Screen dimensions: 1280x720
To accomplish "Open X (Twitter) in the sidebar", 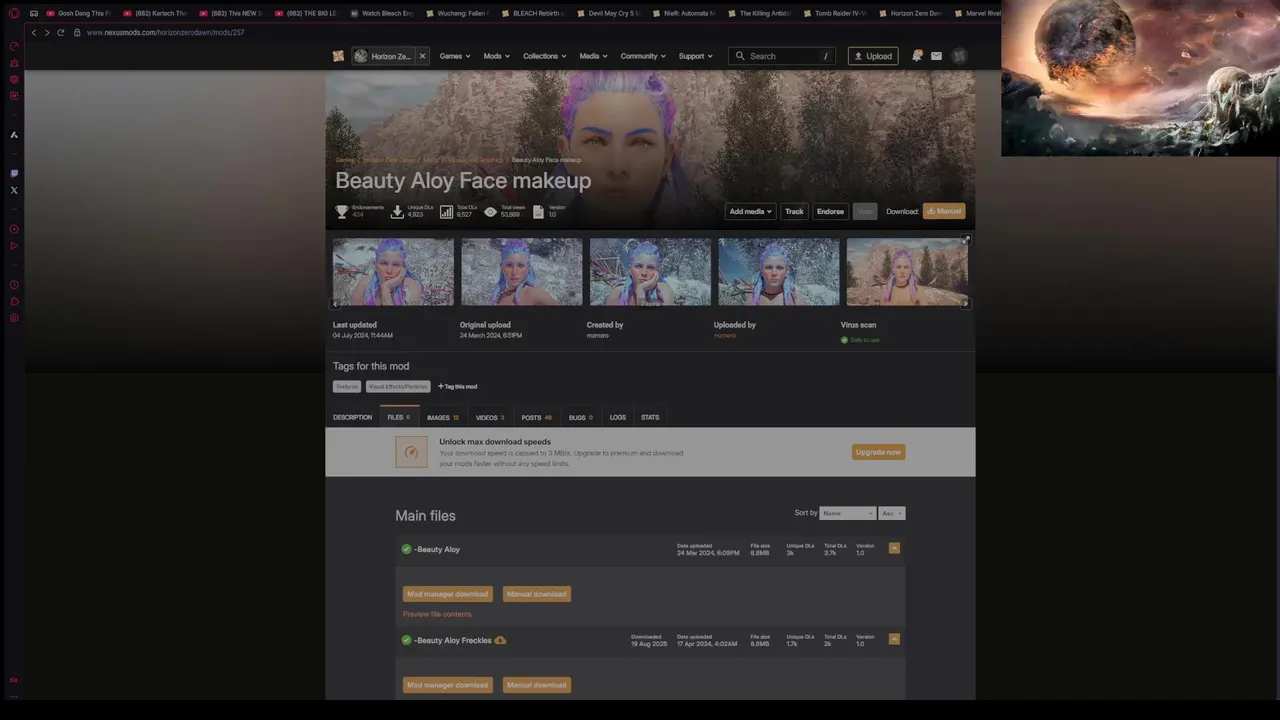I will pyautogui.click(x=14, y=190).
